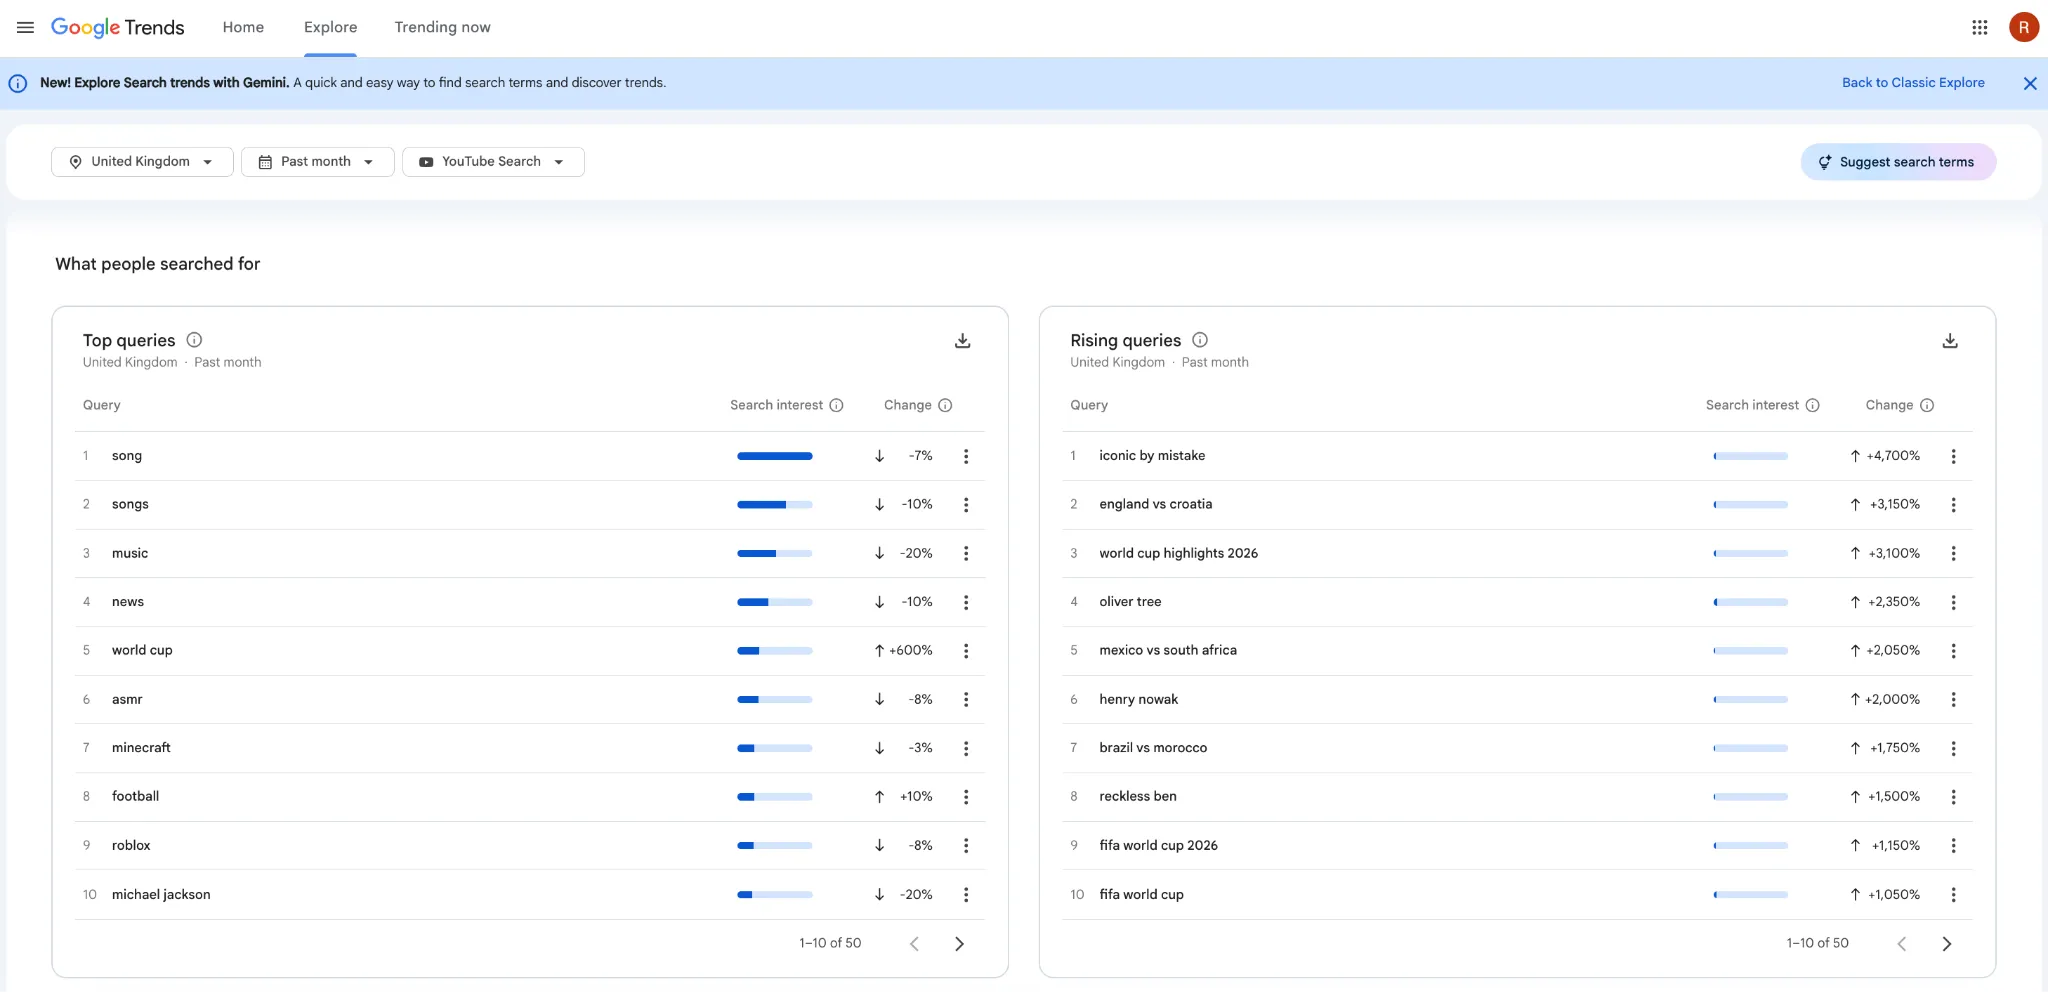Open more options for minecraft row
This screenshot has height=992, width=2048.
(966, 748)
